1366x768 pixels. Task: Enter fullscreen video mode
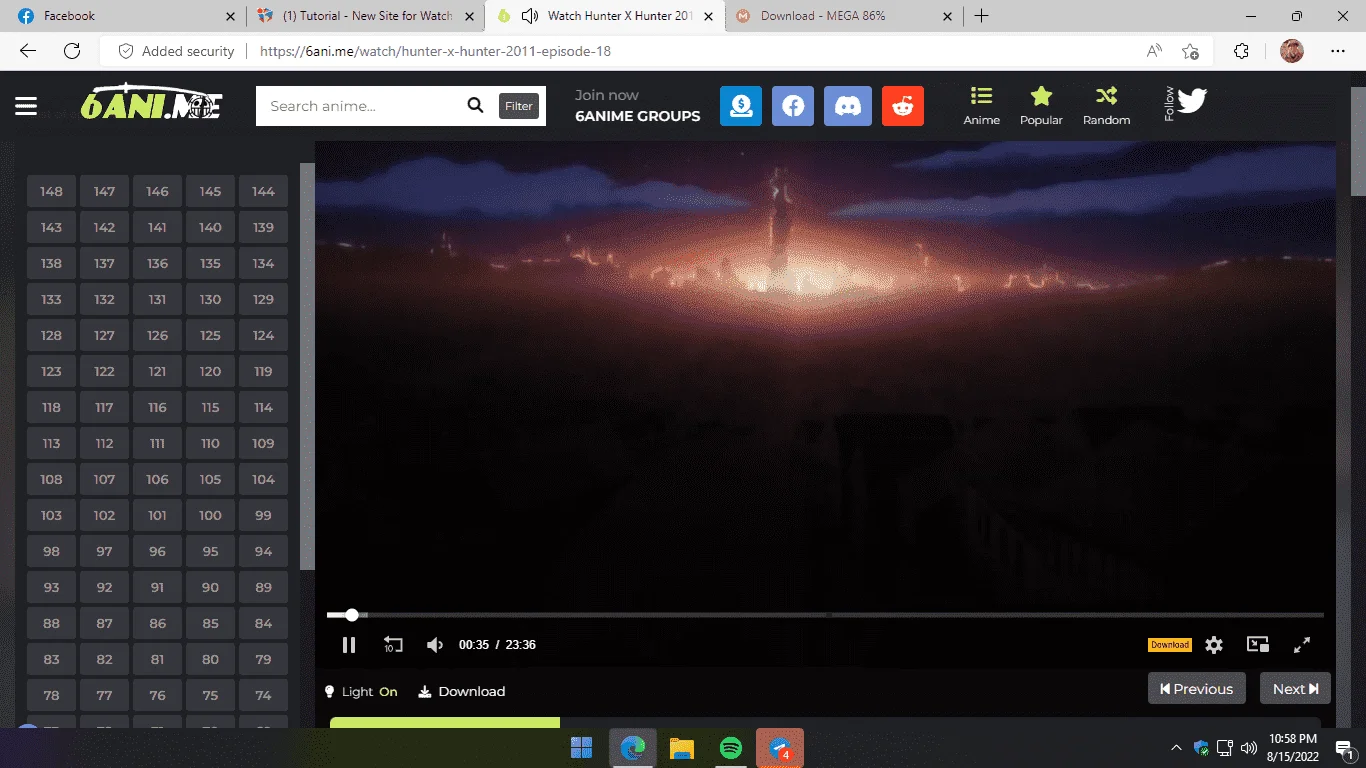tap(1302, 645)
